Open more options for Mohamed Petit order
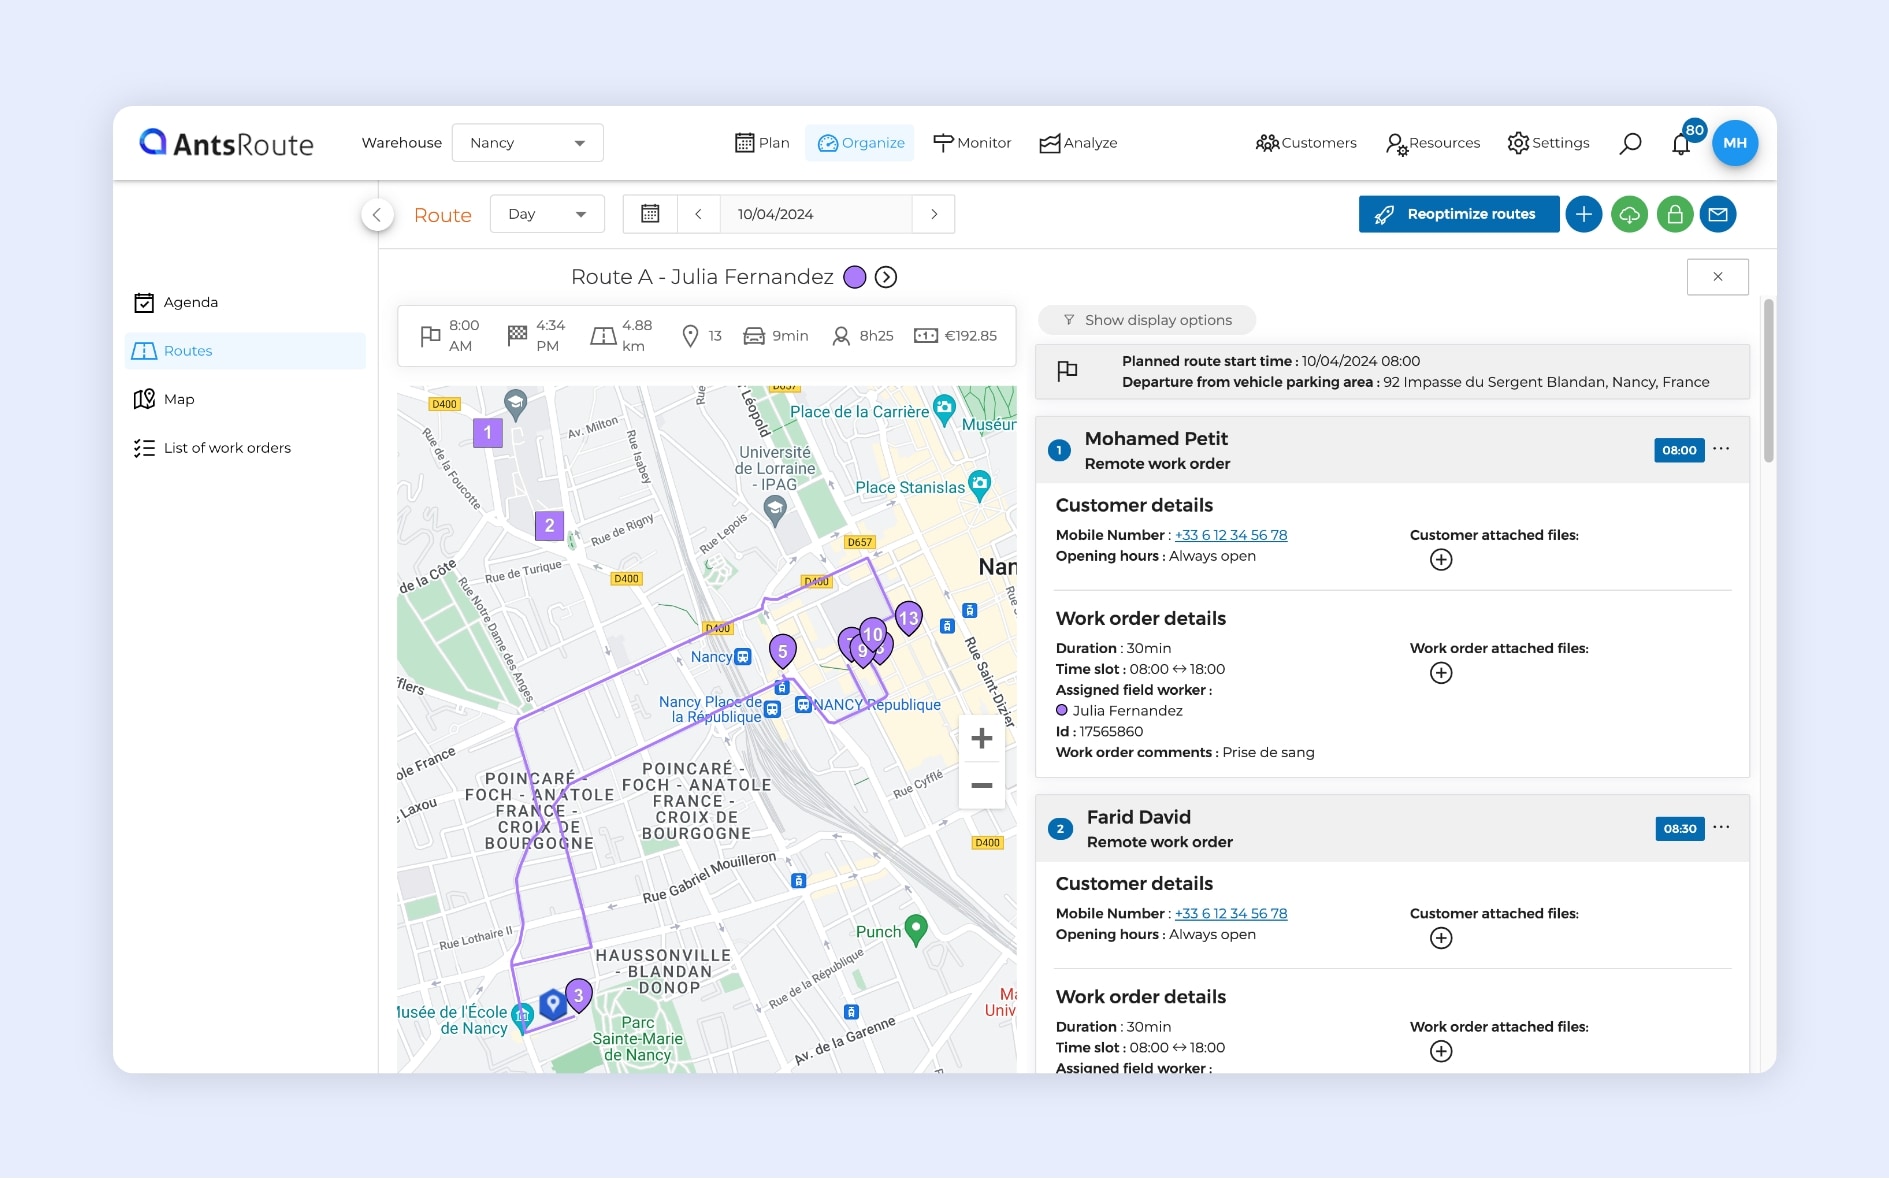The width and height of the screenshot is (1889, 1179). (x=1721, y=449)
